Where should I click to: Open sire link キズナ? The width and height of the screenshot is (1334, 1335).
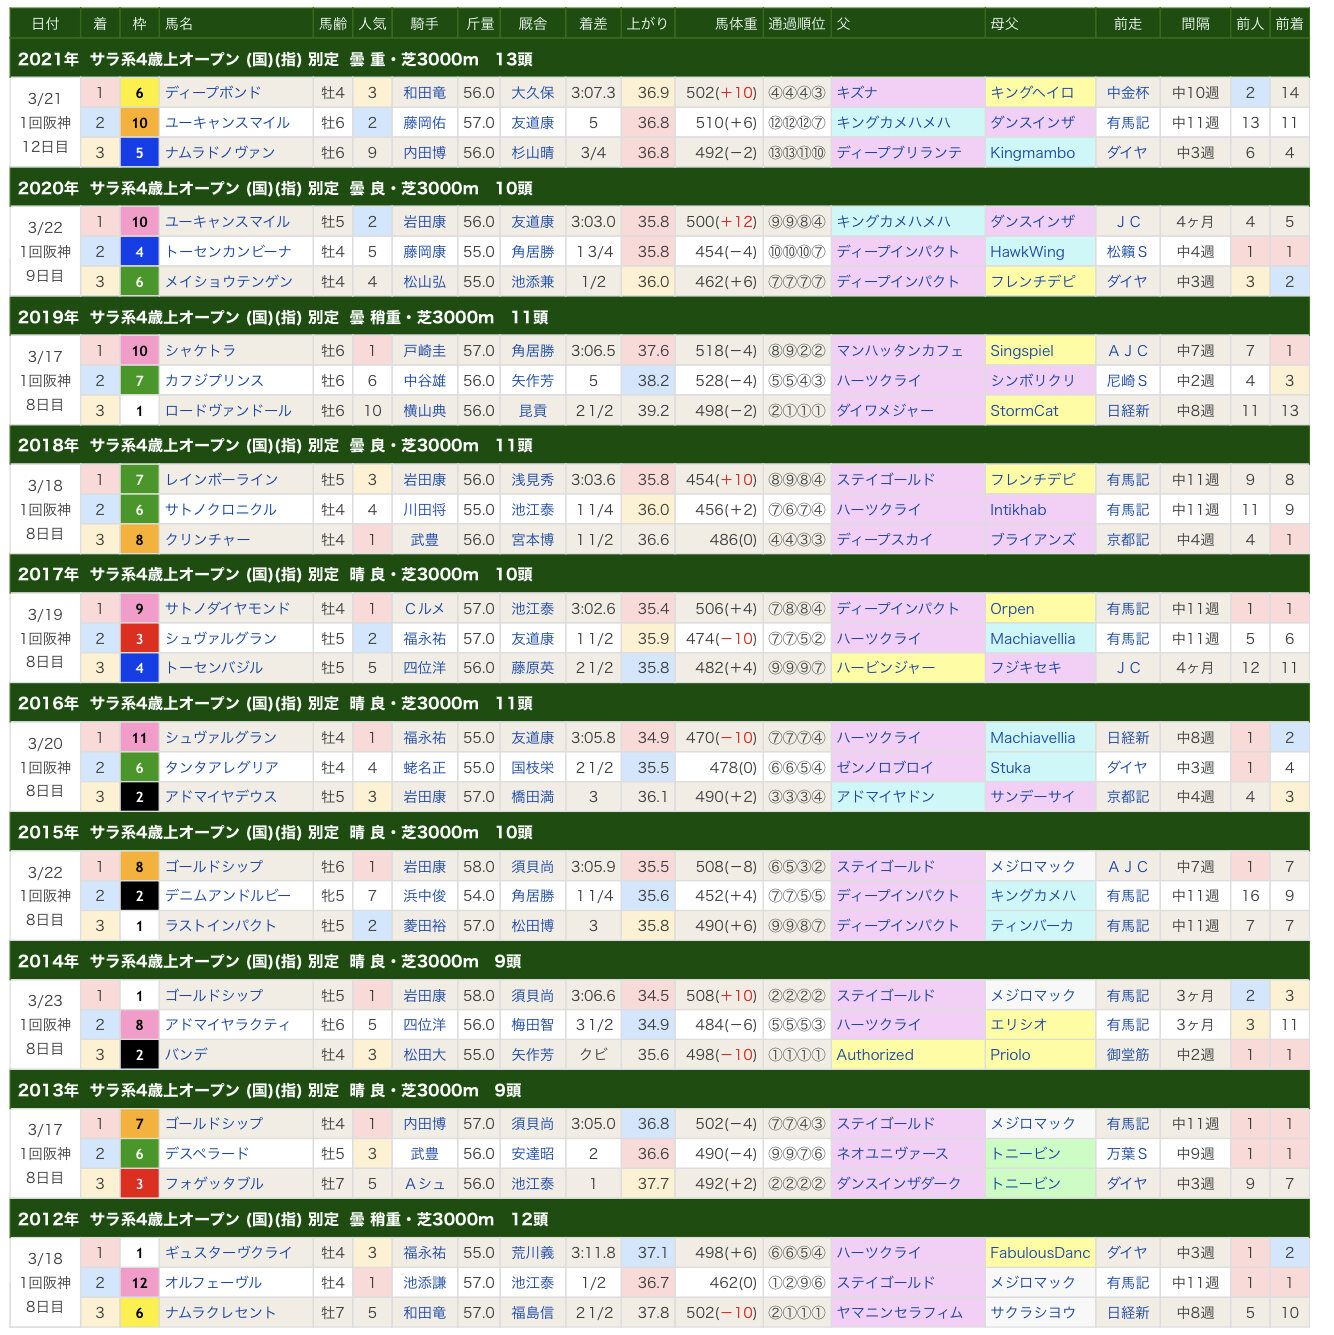pyautogui.click(x=857, y=93)
